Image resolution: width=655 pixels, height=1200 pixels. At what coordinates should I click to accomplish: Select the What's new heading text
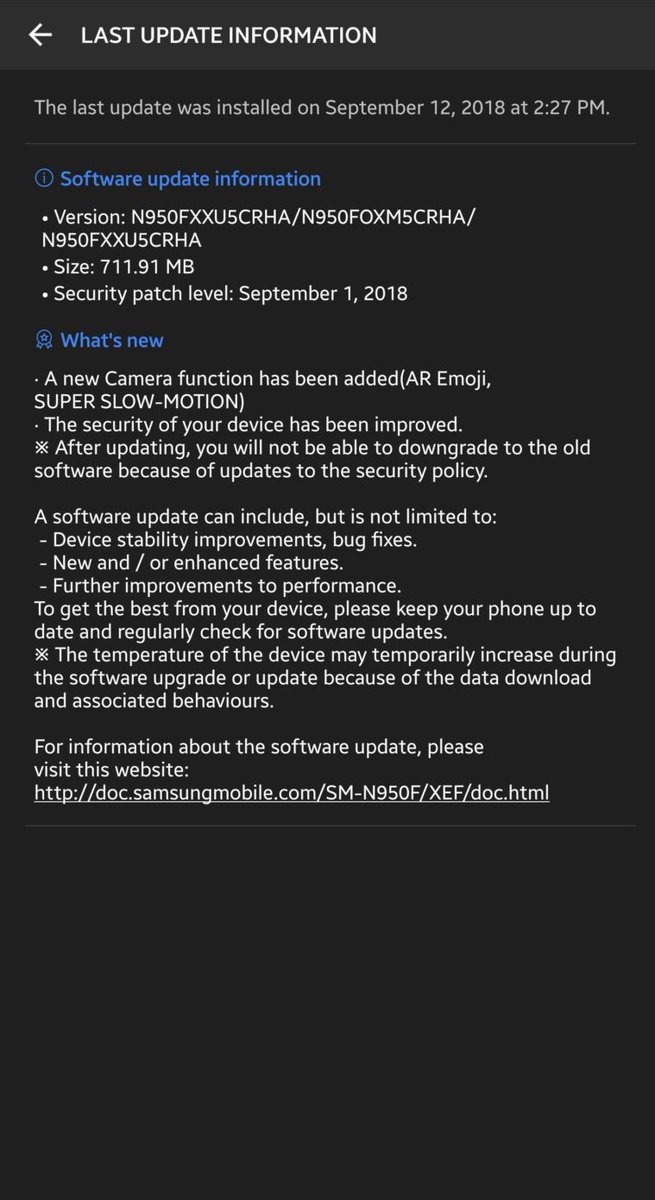(x=112, y=341)
